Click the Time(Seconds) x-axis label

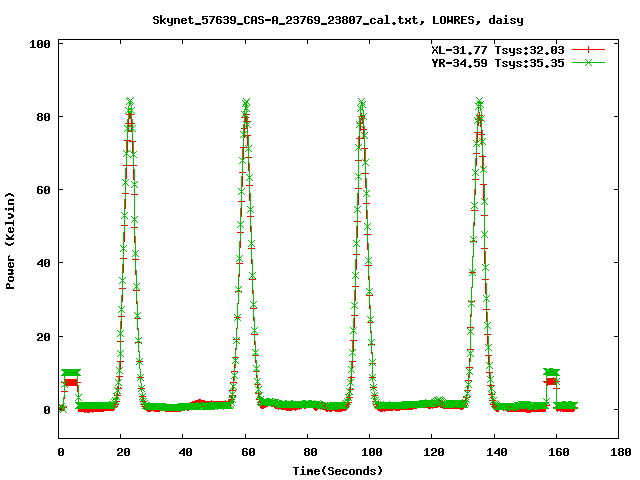click(x=338, y=471)
